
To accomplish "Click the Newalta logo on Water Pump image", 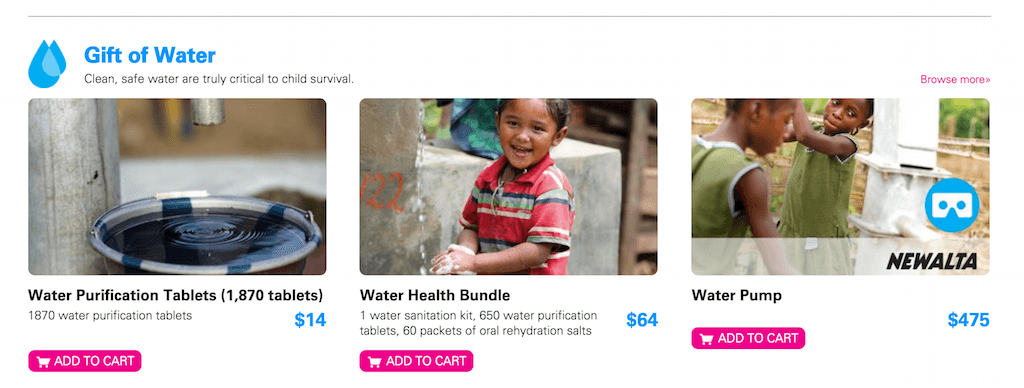I will click(x=932, y=262).
